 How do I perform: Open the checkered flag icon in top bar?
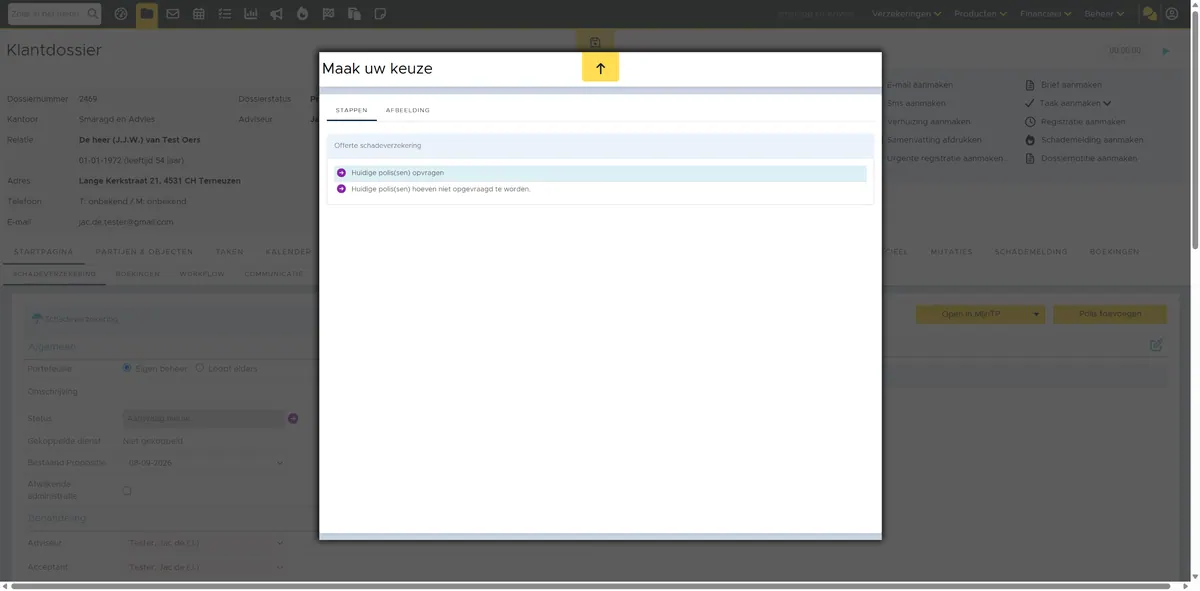point(328,14)
